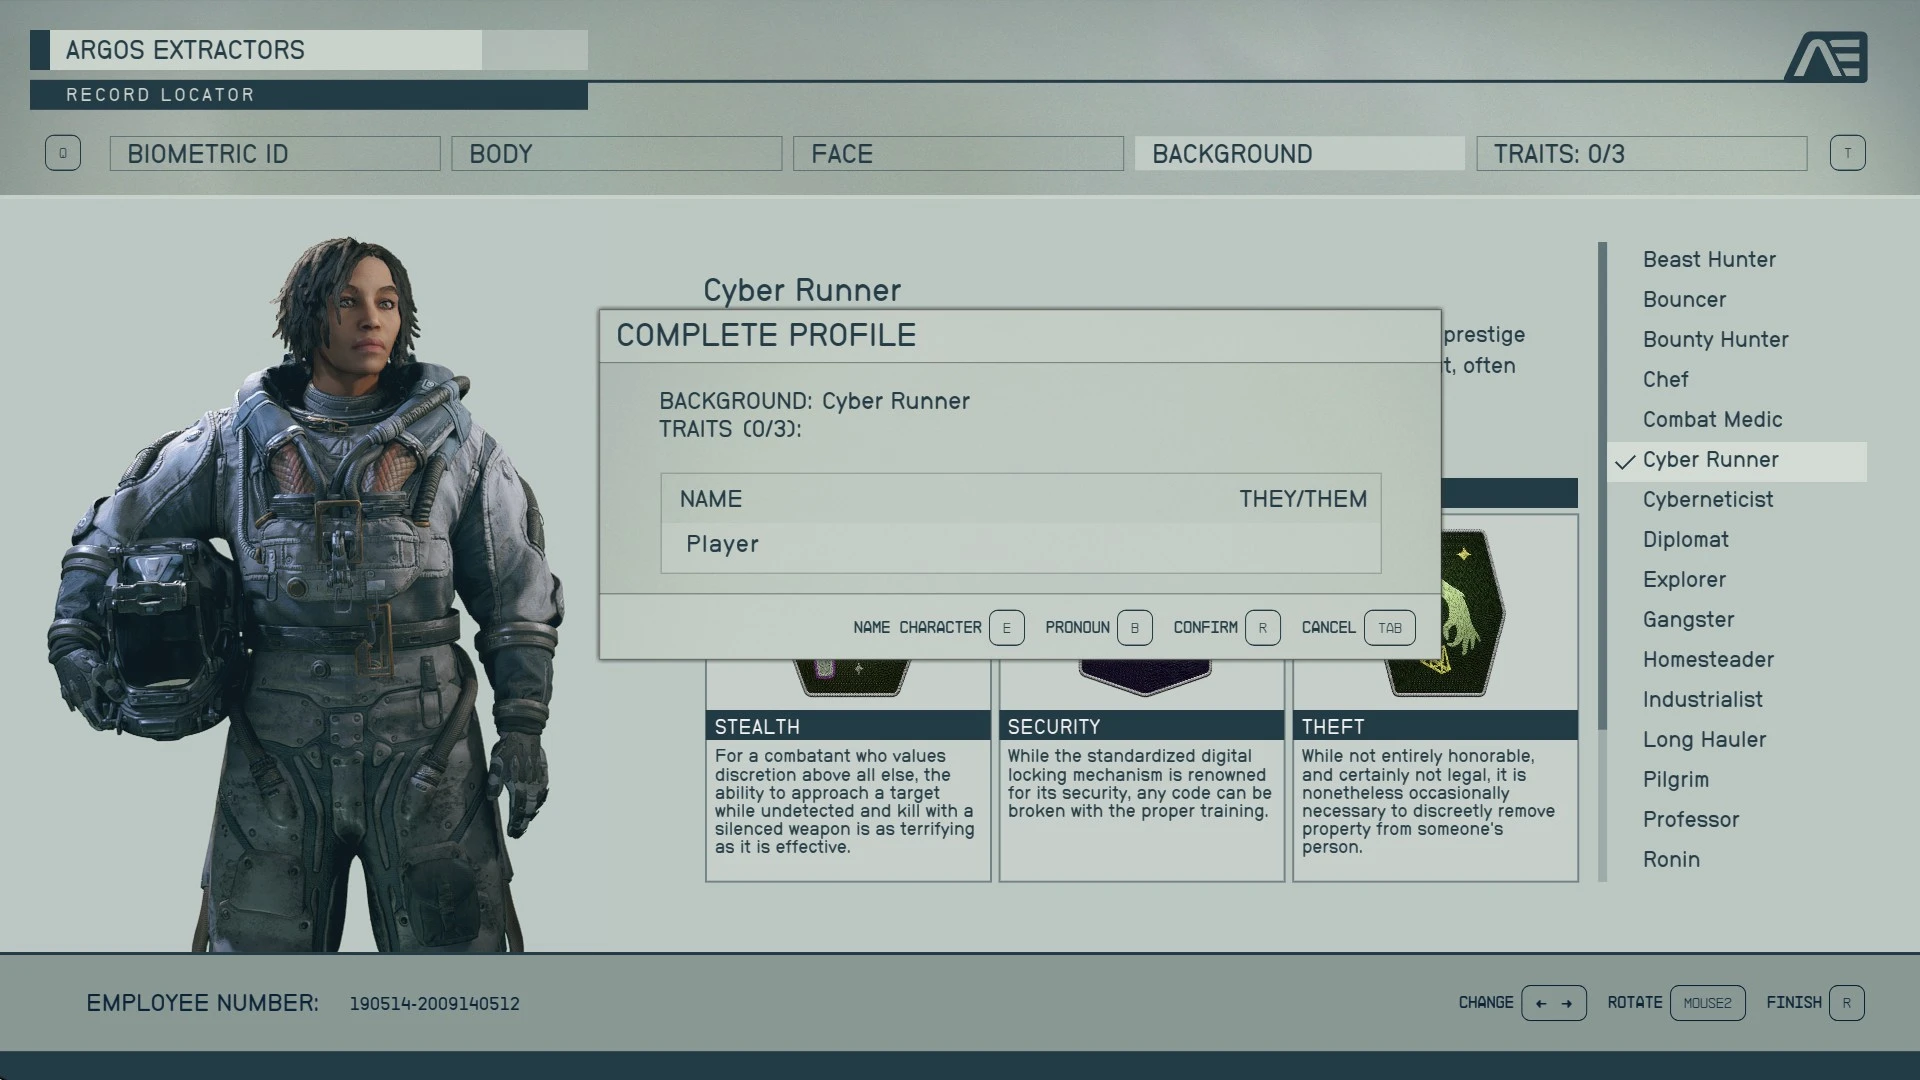
Task: Click the PRONOUN selector button
Action: [1131, 626]
